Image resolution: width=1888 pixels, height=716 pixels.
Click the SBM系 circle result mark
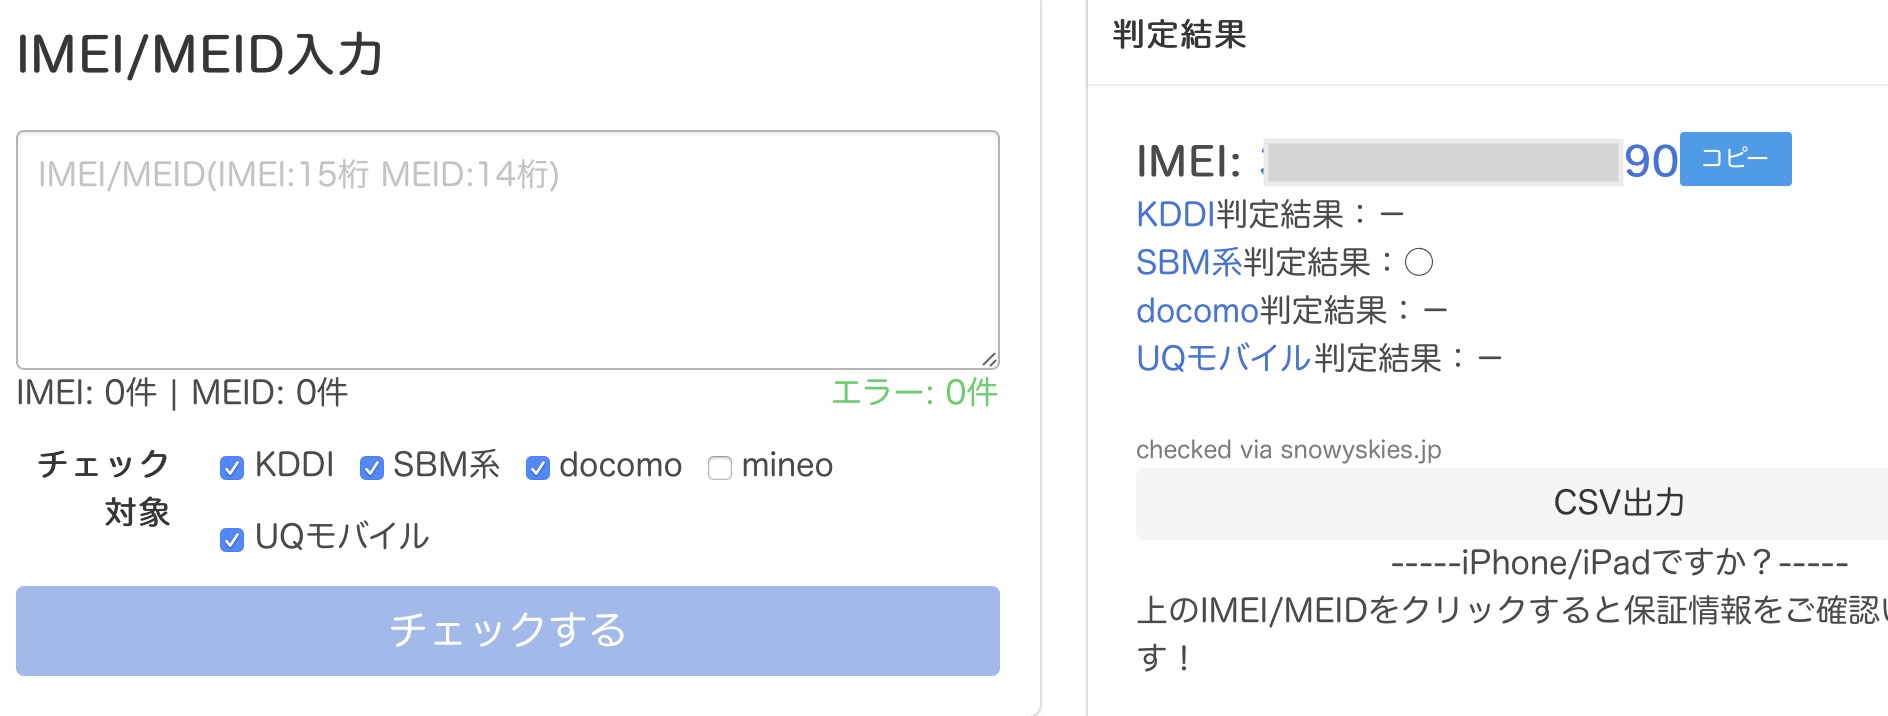(x=1419, y=263)
